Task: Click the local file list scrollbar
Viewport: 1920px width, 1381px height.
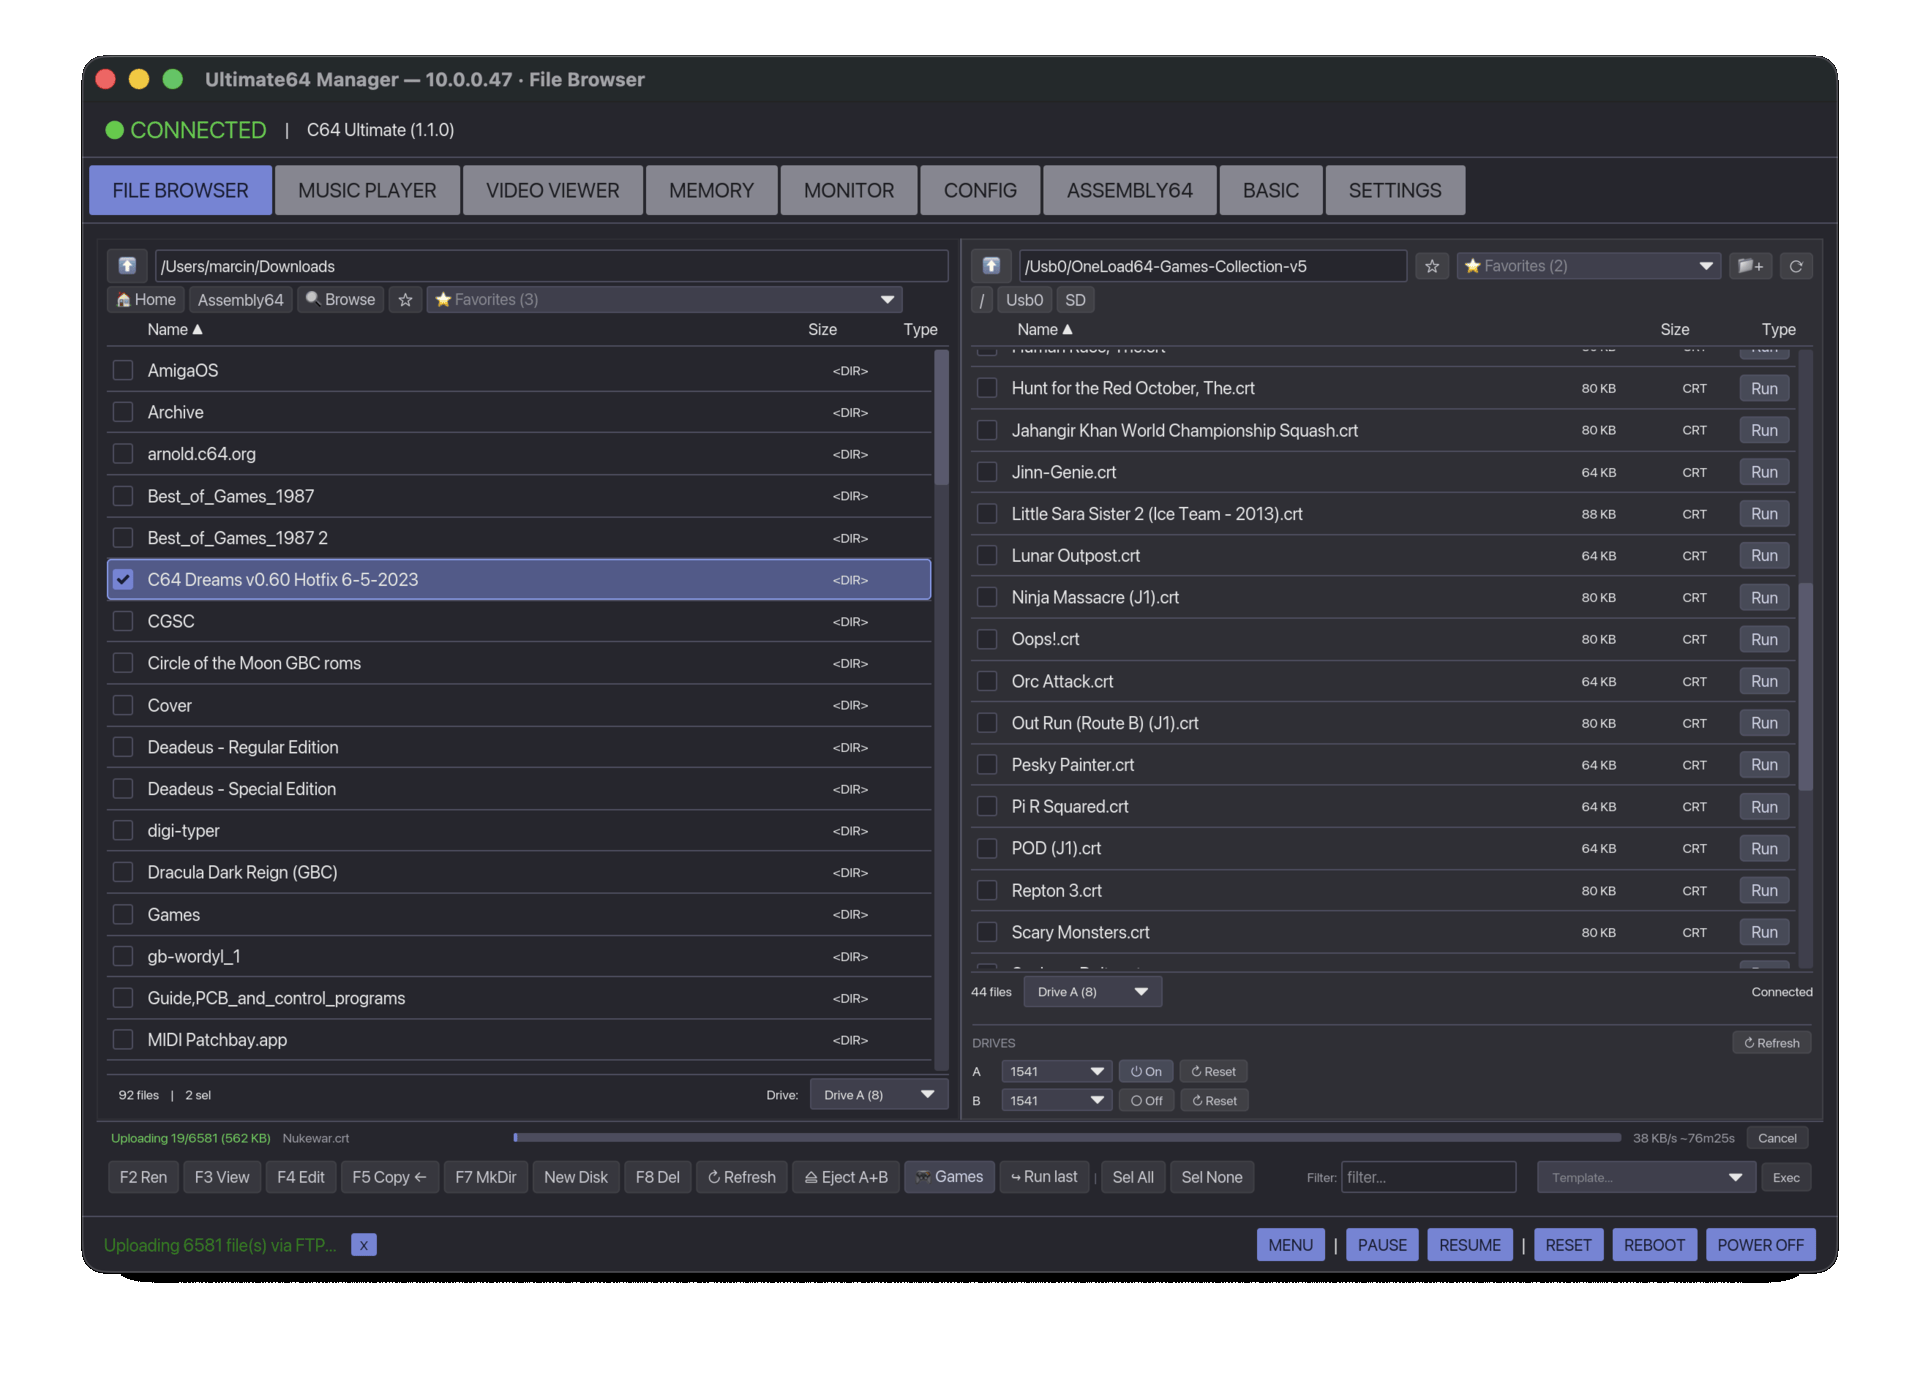Action: tap(940, 416)
